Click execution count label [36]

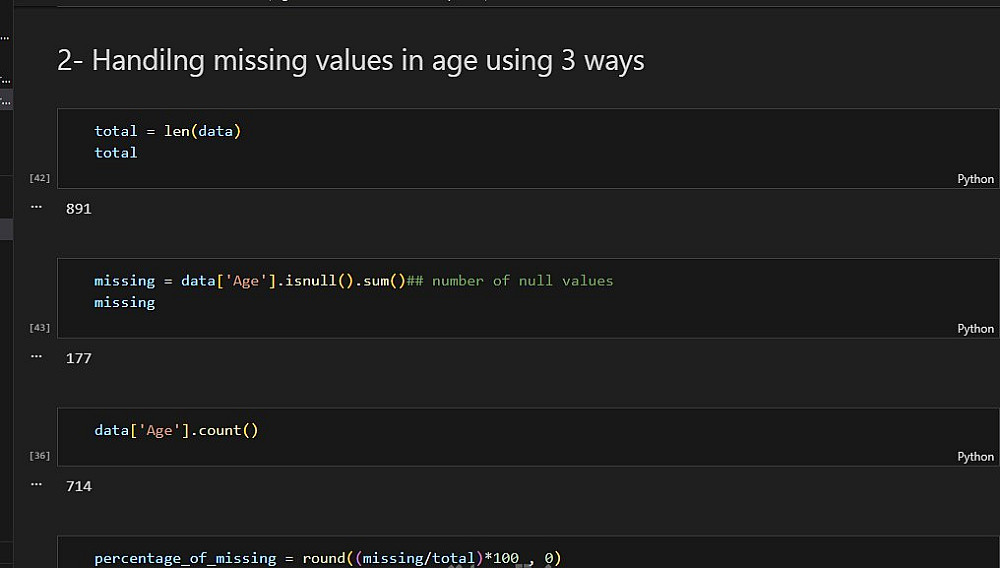(40, 455)
